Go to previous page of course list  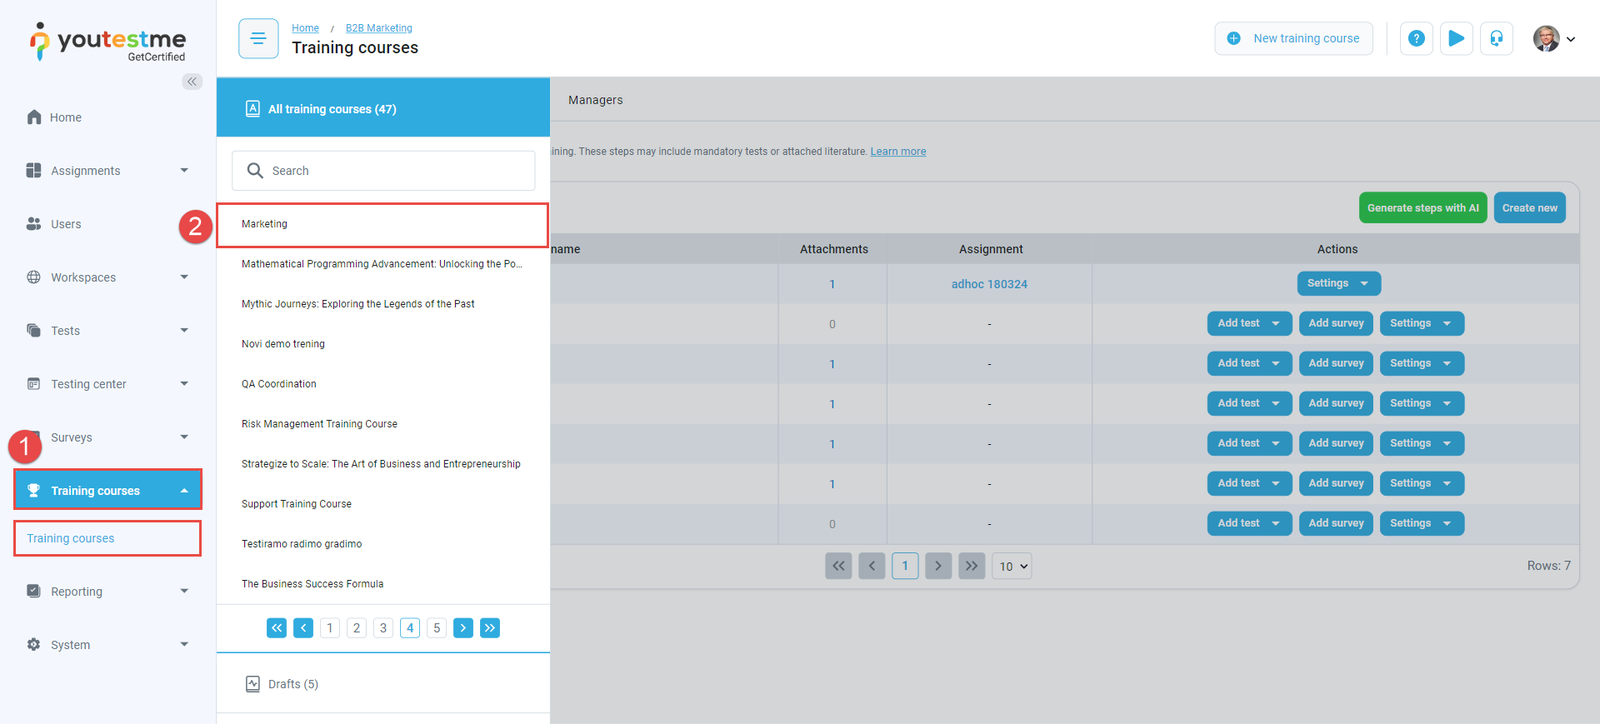(304, 628)
